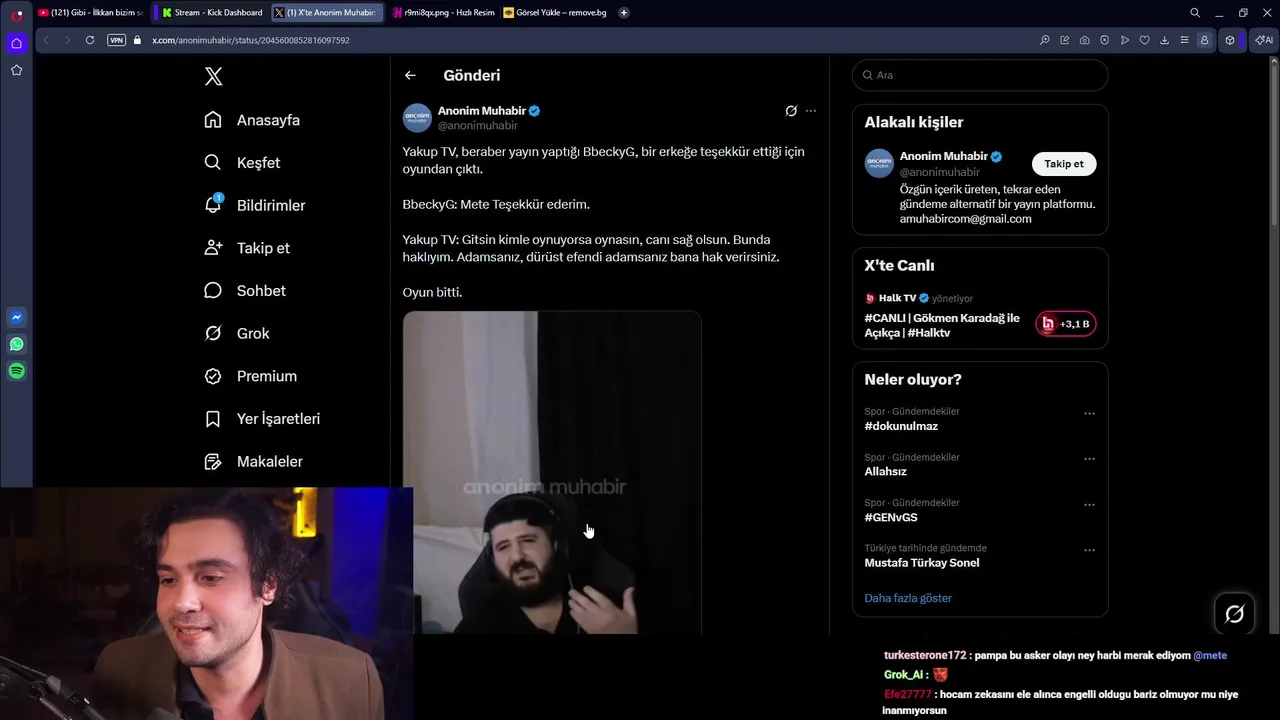Open the zoom magnifier icon in browser toolbar

click(1045, 40)
